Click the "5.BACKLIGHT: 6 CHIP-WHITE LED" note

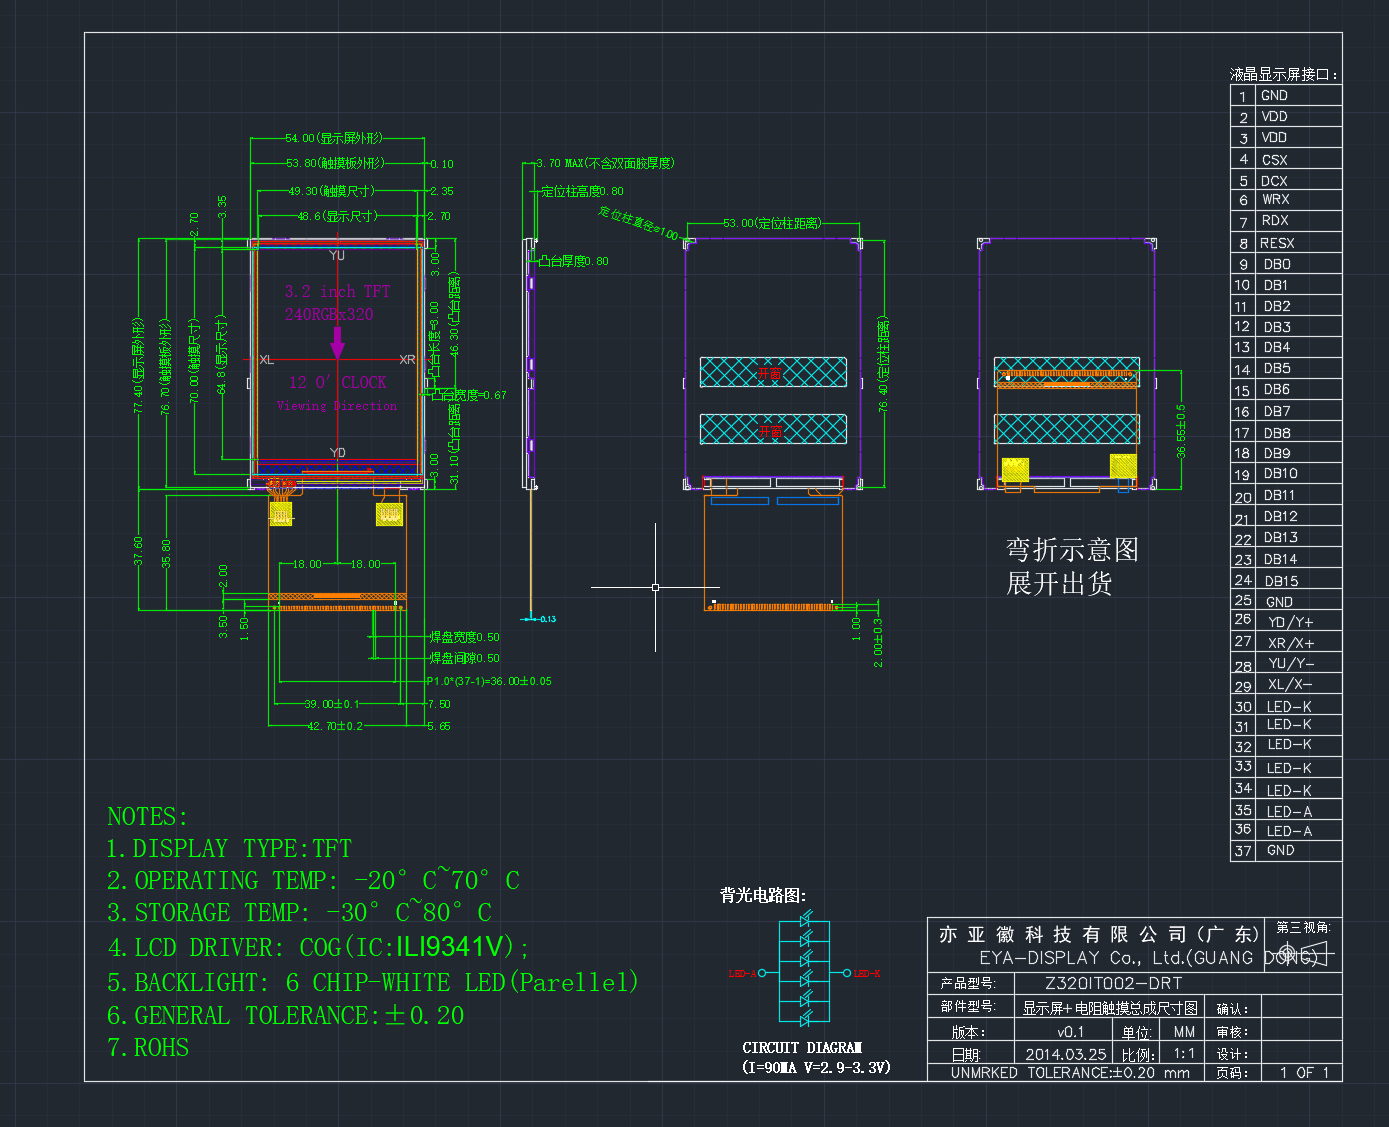(x=373, y=982)
